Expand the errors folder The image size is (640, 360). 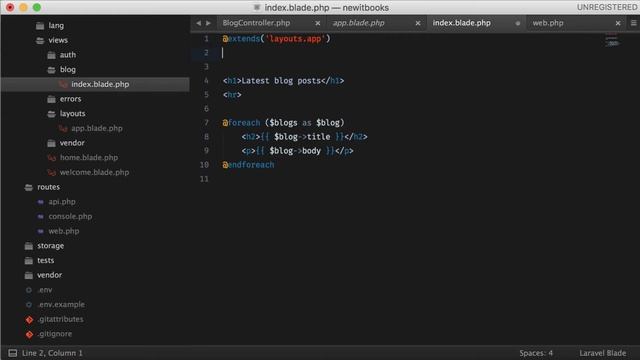tap(70, 99)
